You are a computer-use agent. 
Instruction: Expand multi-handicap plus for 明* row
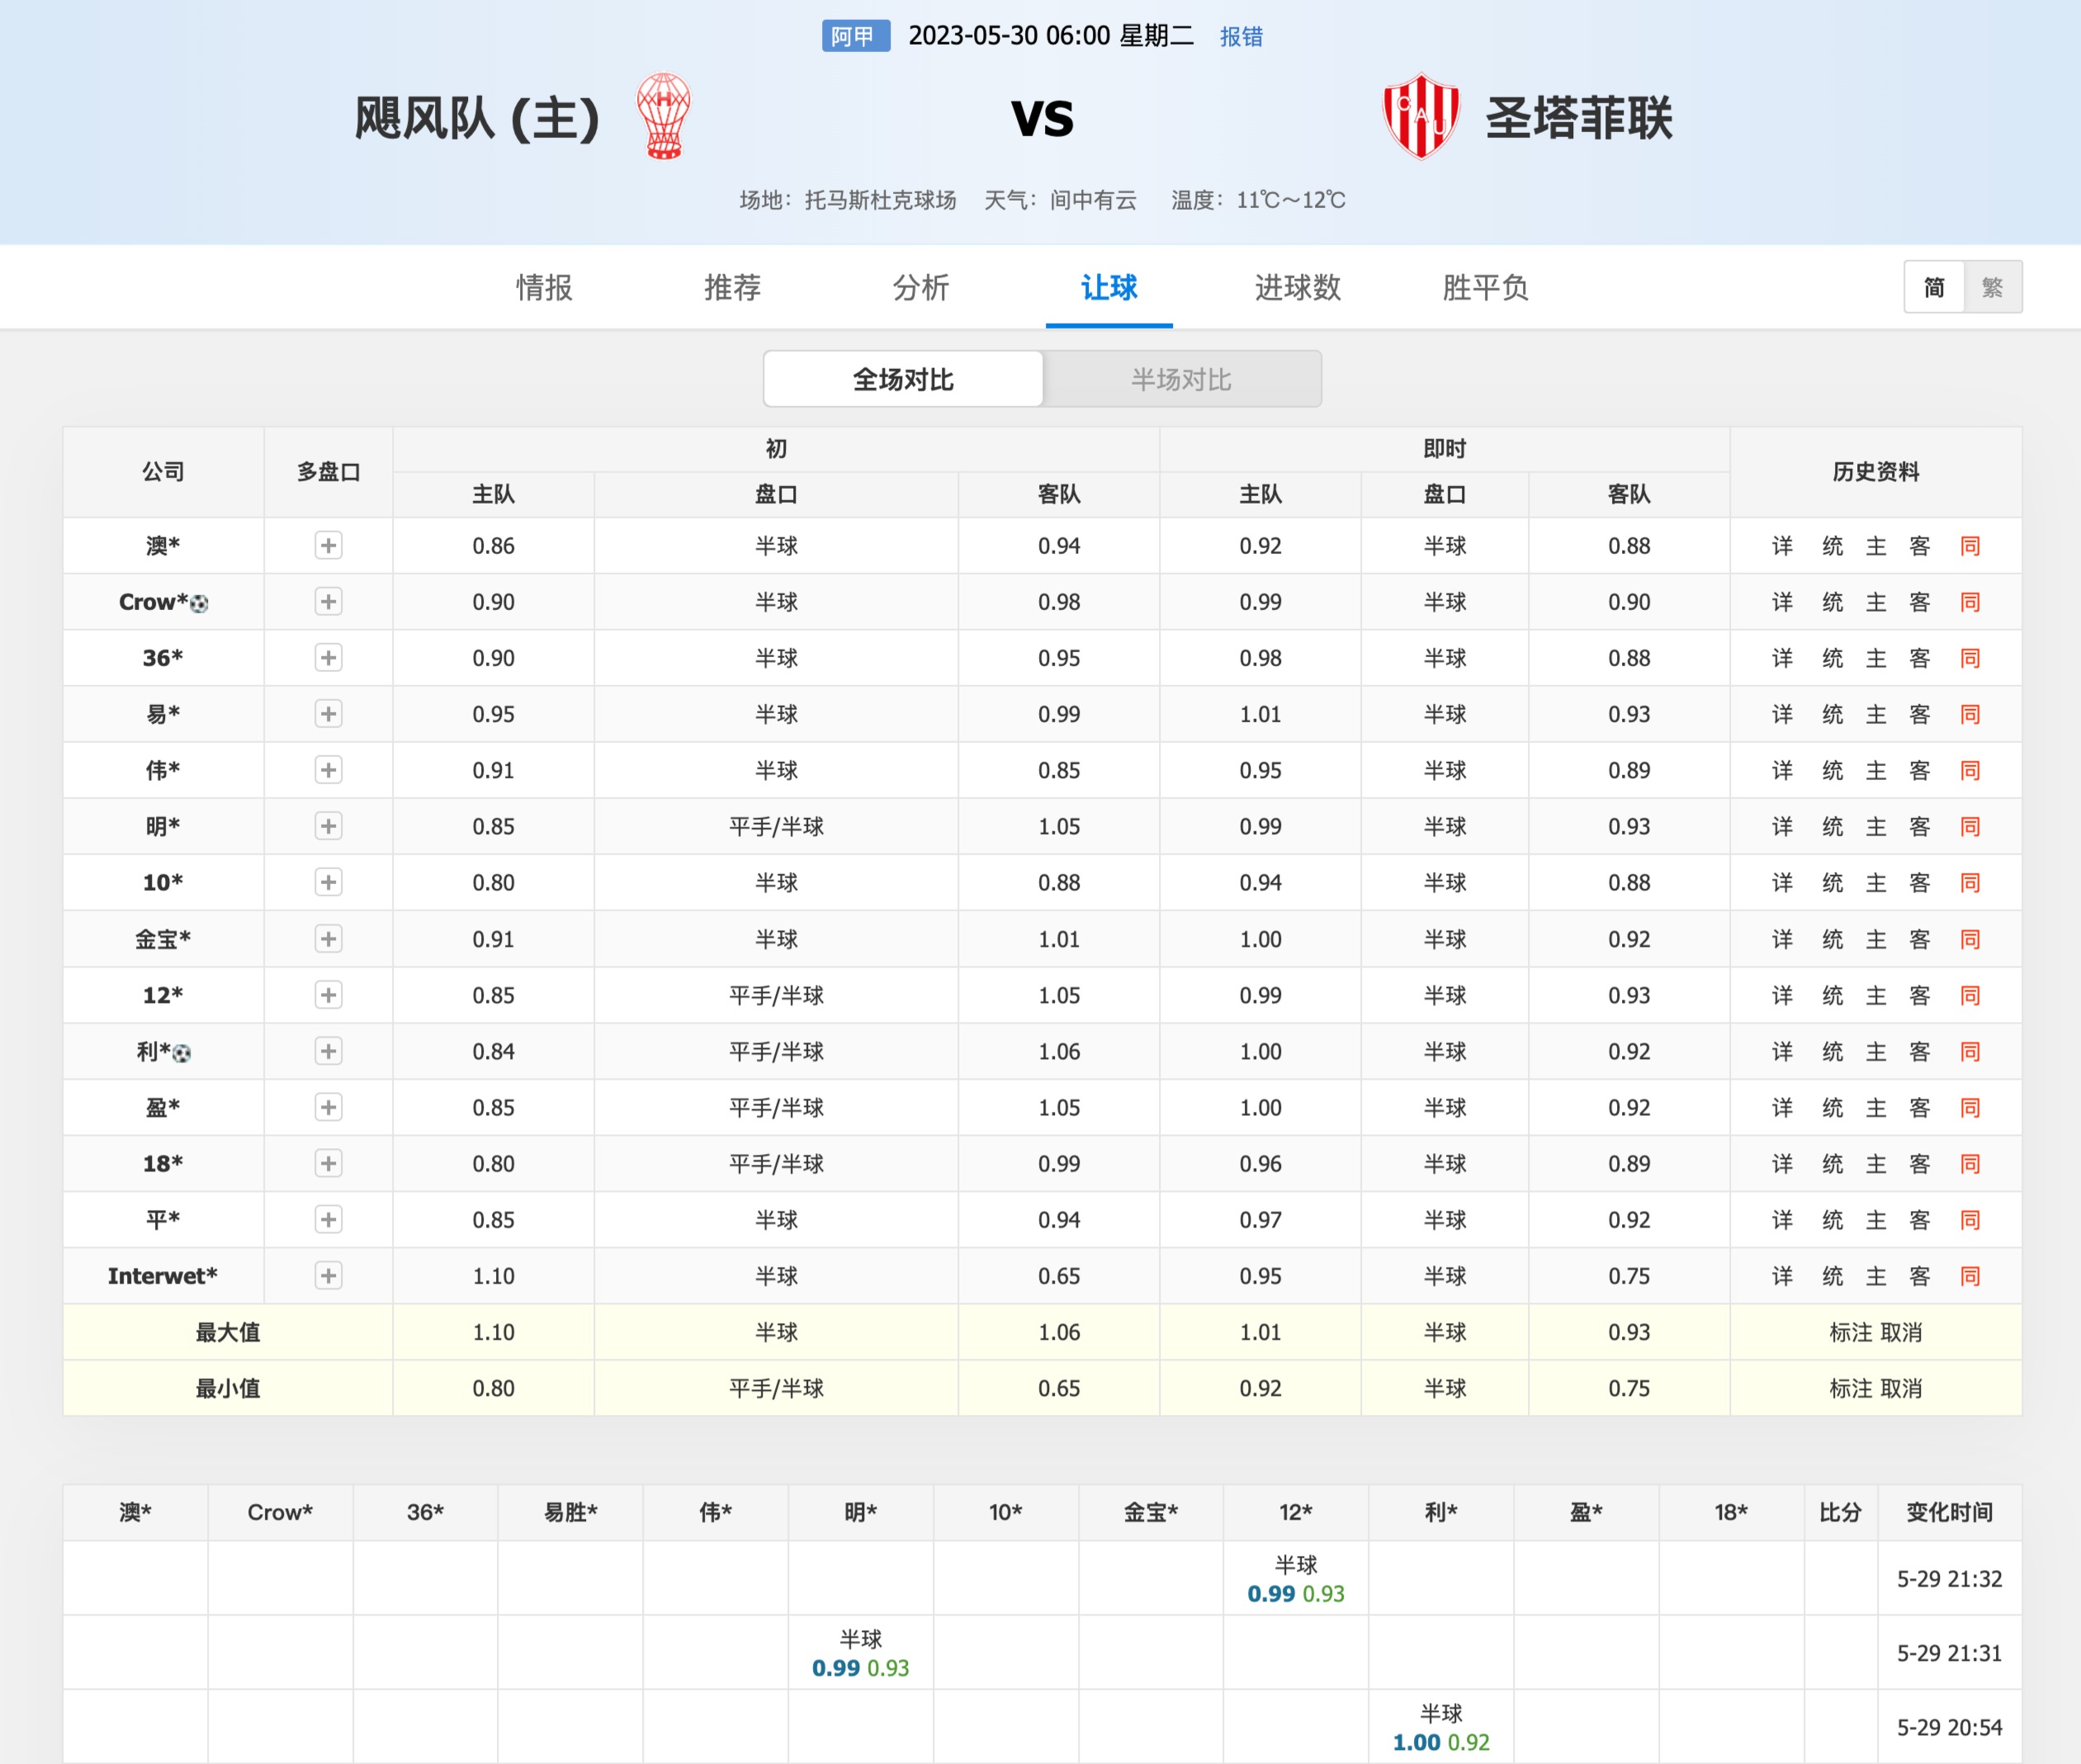pos(328,825)
